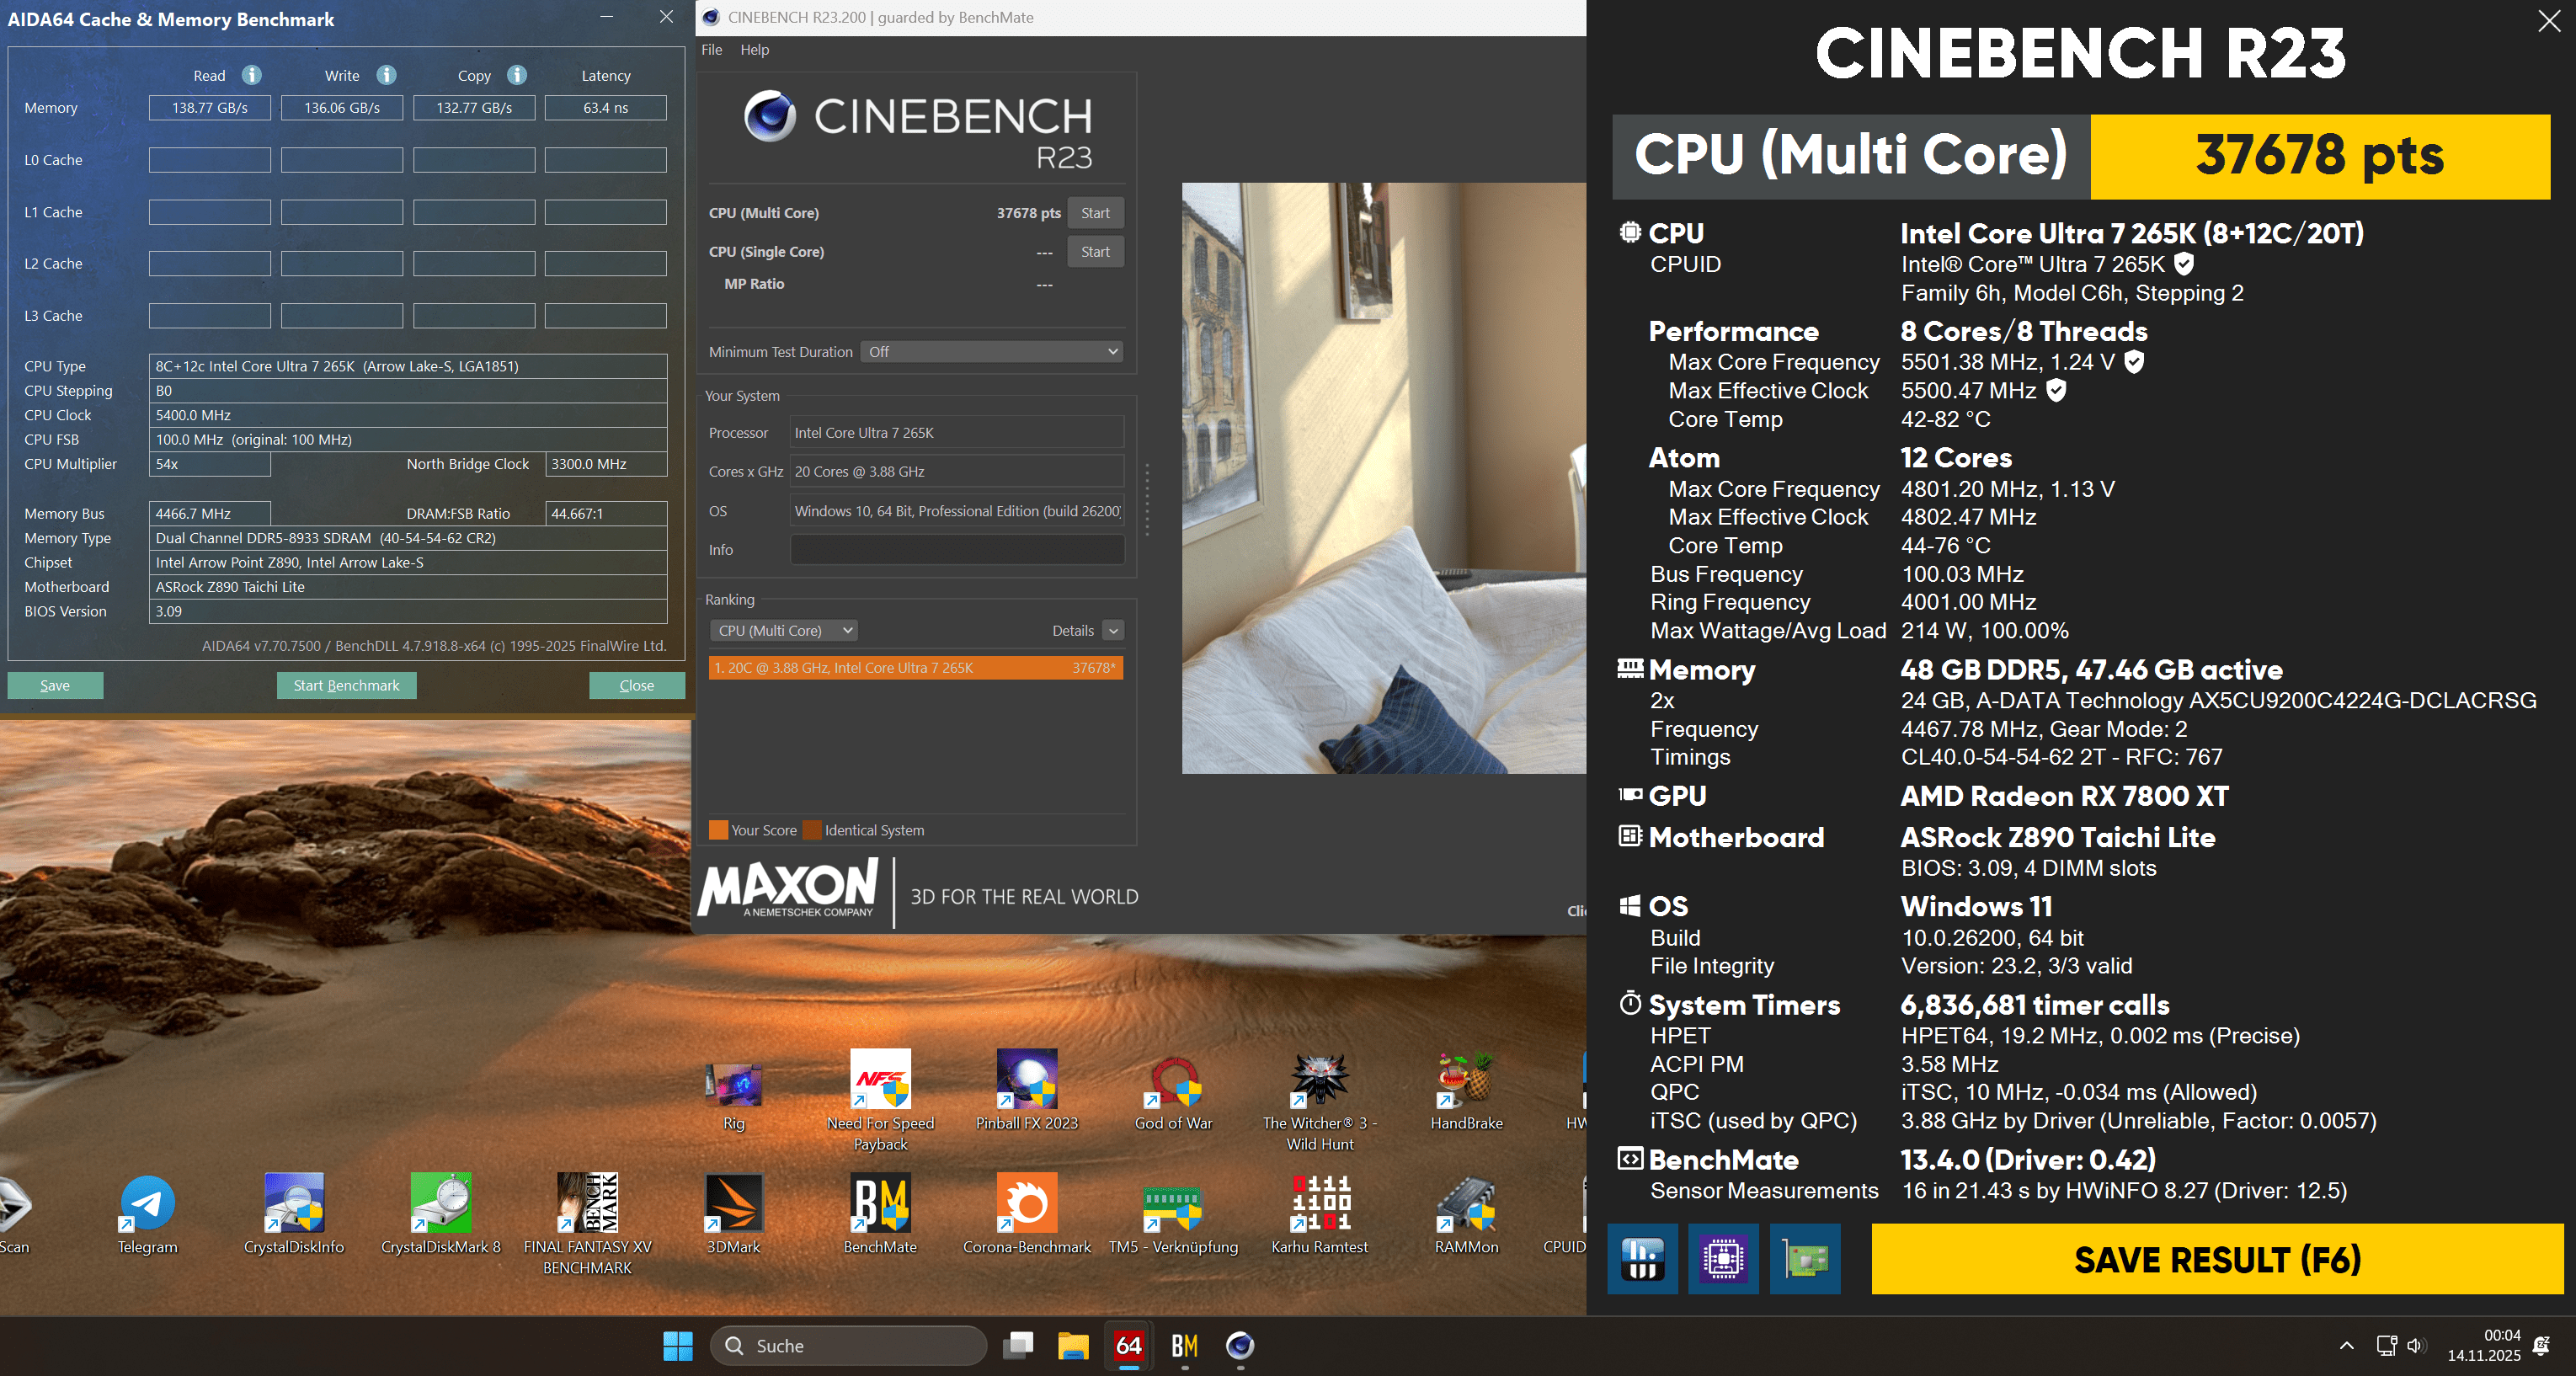Open the File menu in Cinebench
The image size is (2576, 1376).
(x=711, y=50)
